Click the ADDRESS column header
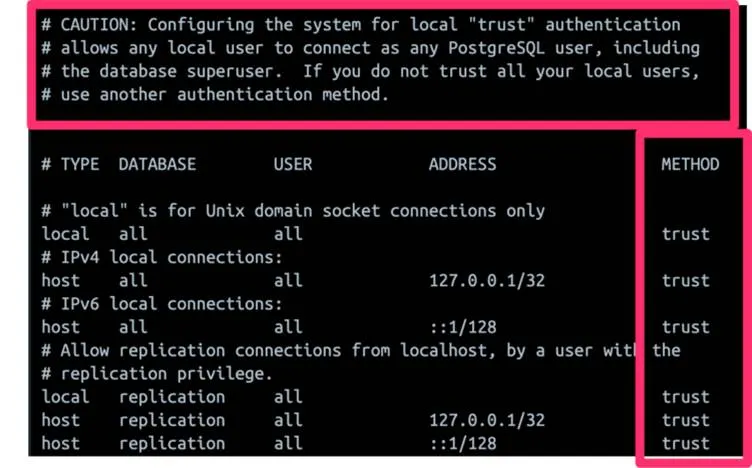This screenshot has height=468, width=752. pyautogui.click(x=462, y=164)
